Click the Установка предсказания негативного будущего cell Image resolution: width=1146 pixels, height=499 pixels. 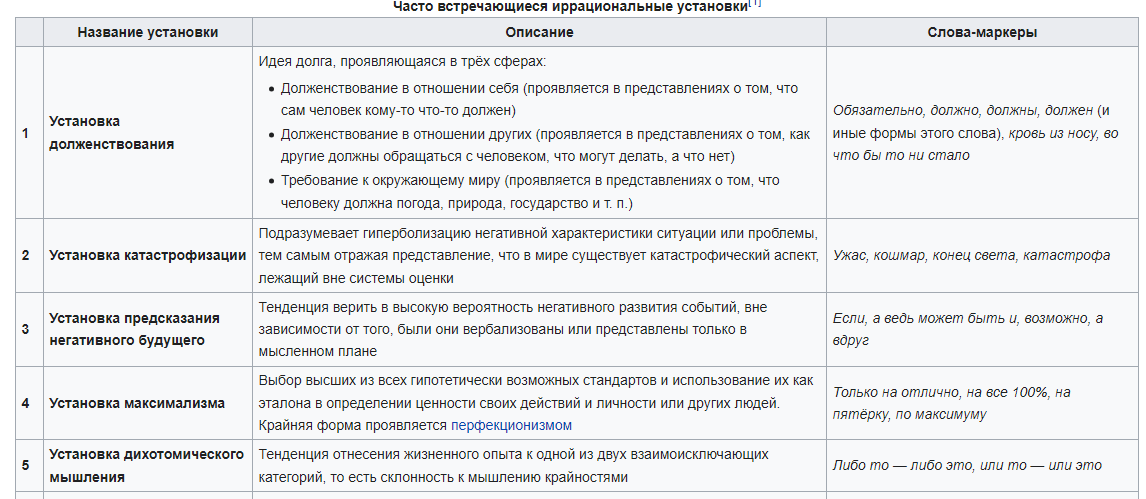[134, 329]
